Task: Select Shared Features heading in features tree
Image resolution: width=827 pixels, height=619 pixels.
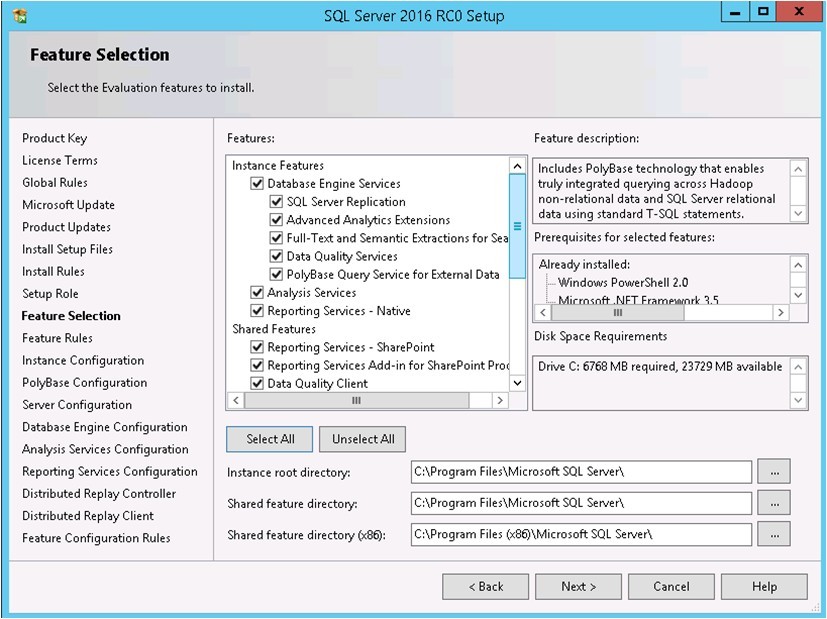Action: coord(274,329)
